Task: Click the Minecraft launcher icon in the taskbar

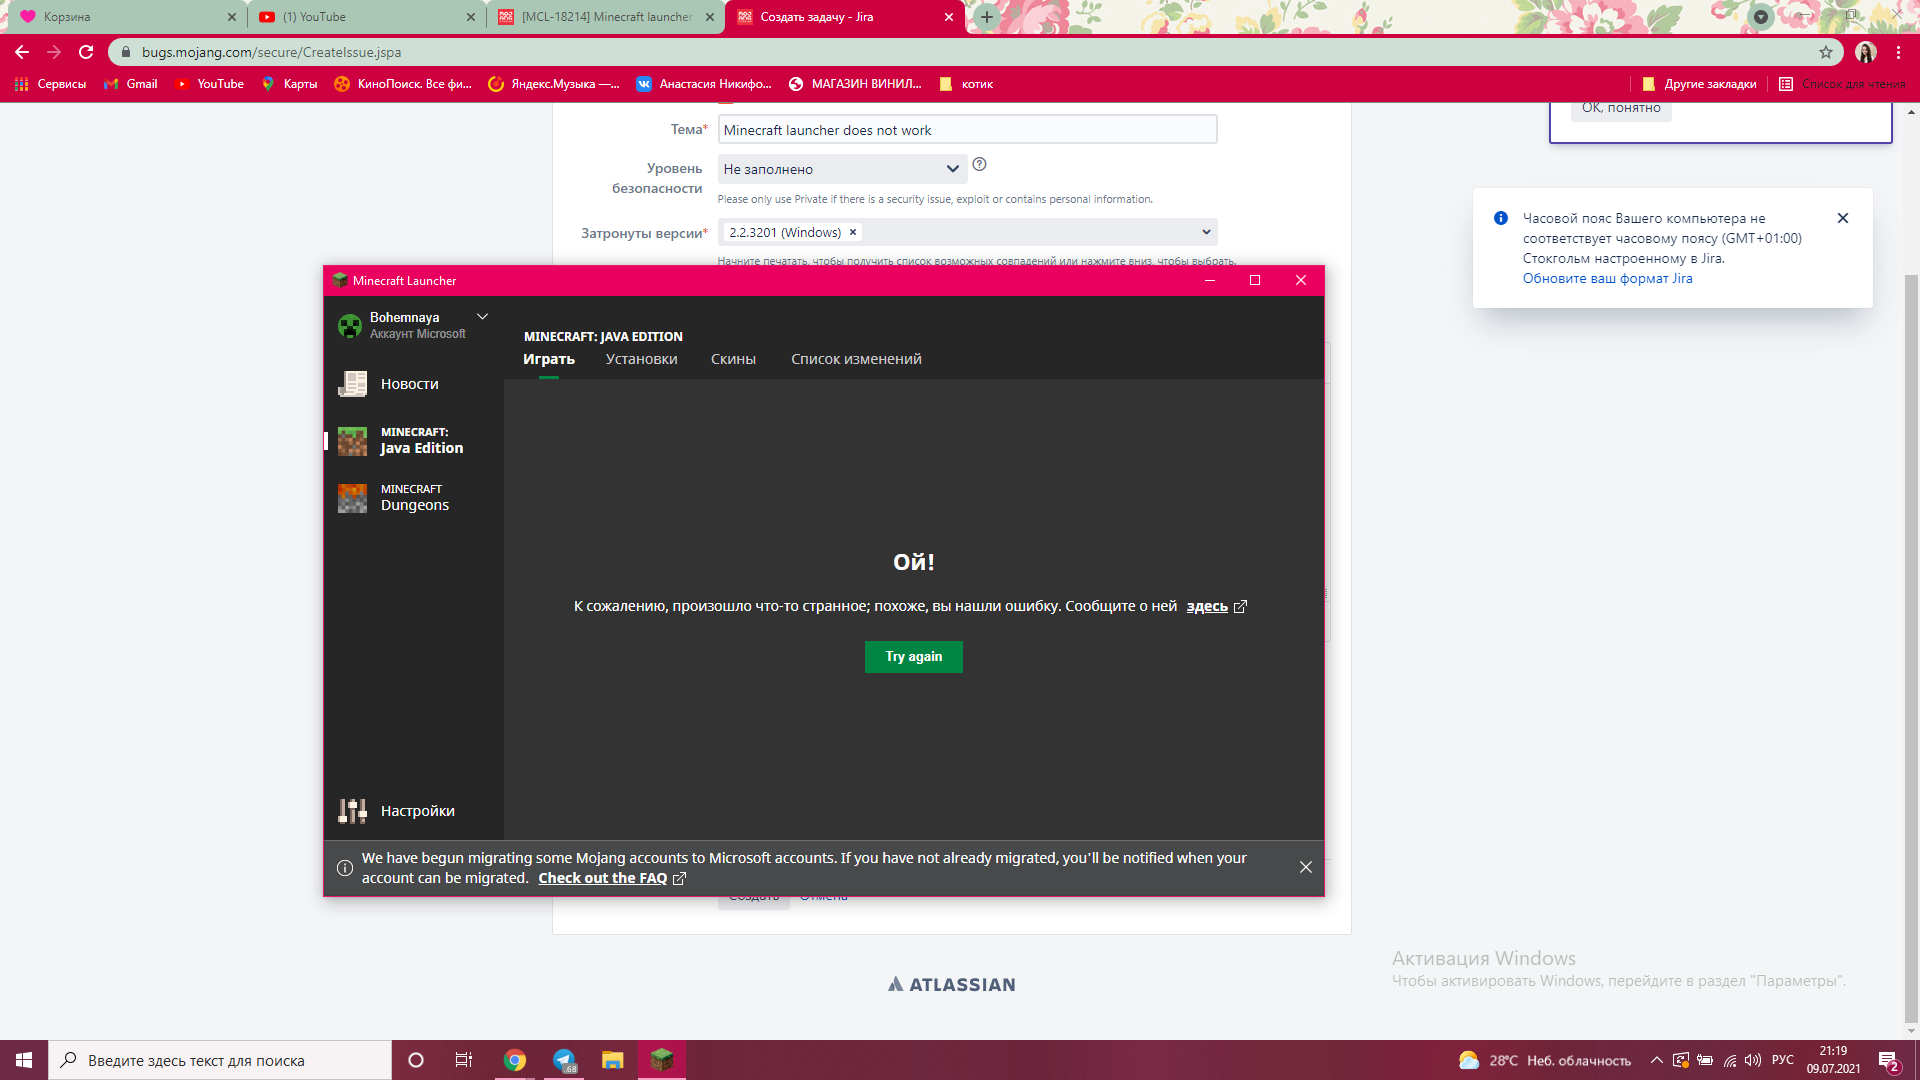Action: click(x=662, y=1060)
